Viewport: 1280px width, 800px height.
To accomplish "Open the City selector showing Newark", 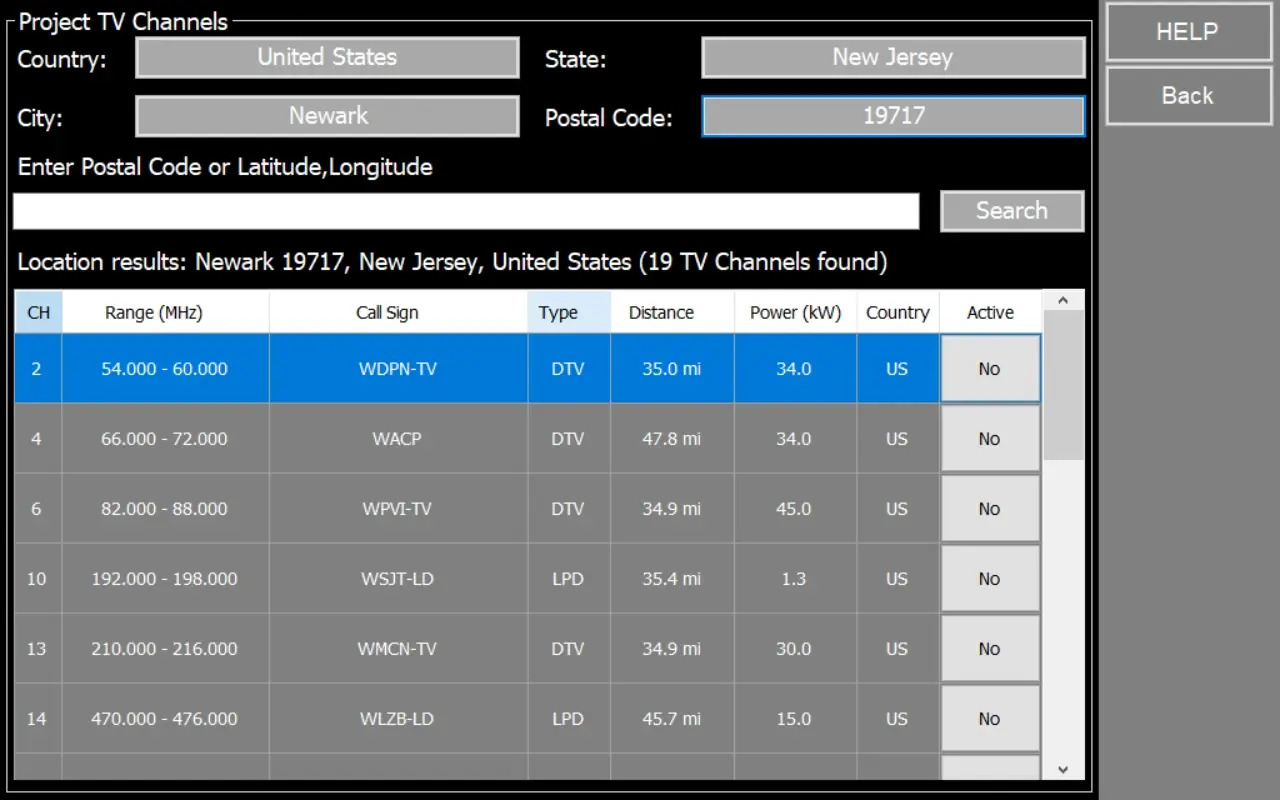I will [327, 116].
